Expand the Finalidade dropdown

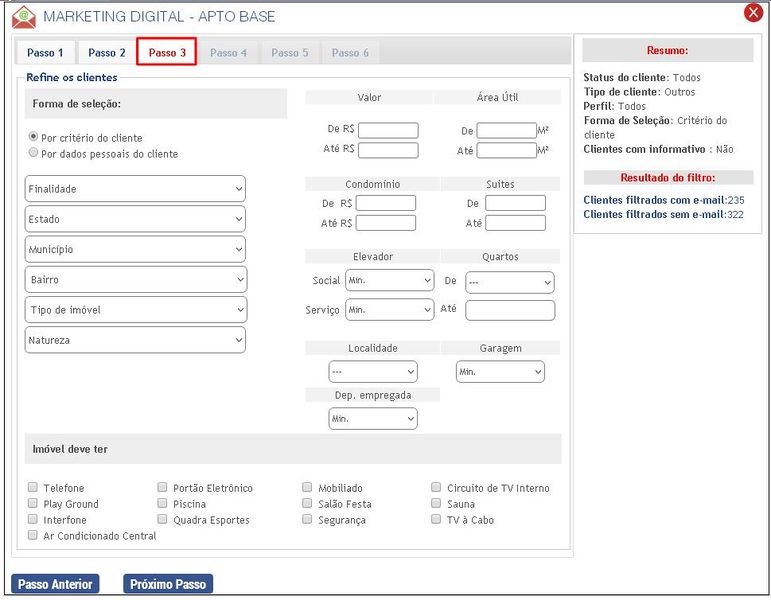pyautogui.click(x=135, y=189)
